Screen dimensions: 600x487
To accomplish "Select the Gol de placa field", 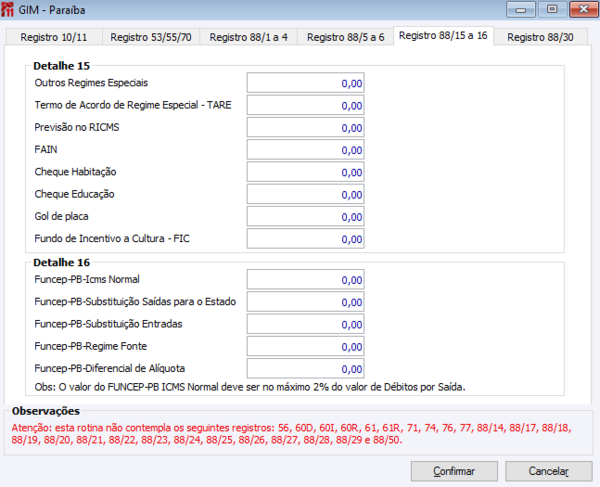I will coord(305,216).
